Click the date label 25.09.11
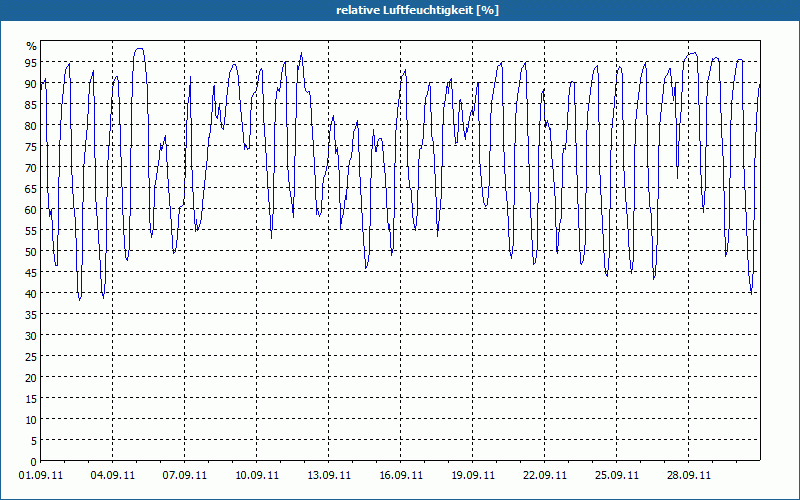Screen dimensions: 800x500 (616, 475)
